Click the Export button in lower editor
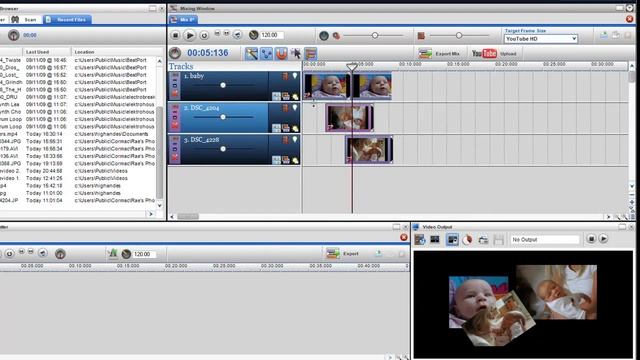The width and height of the screenshot is (640, 360). (x=343, y=254)
